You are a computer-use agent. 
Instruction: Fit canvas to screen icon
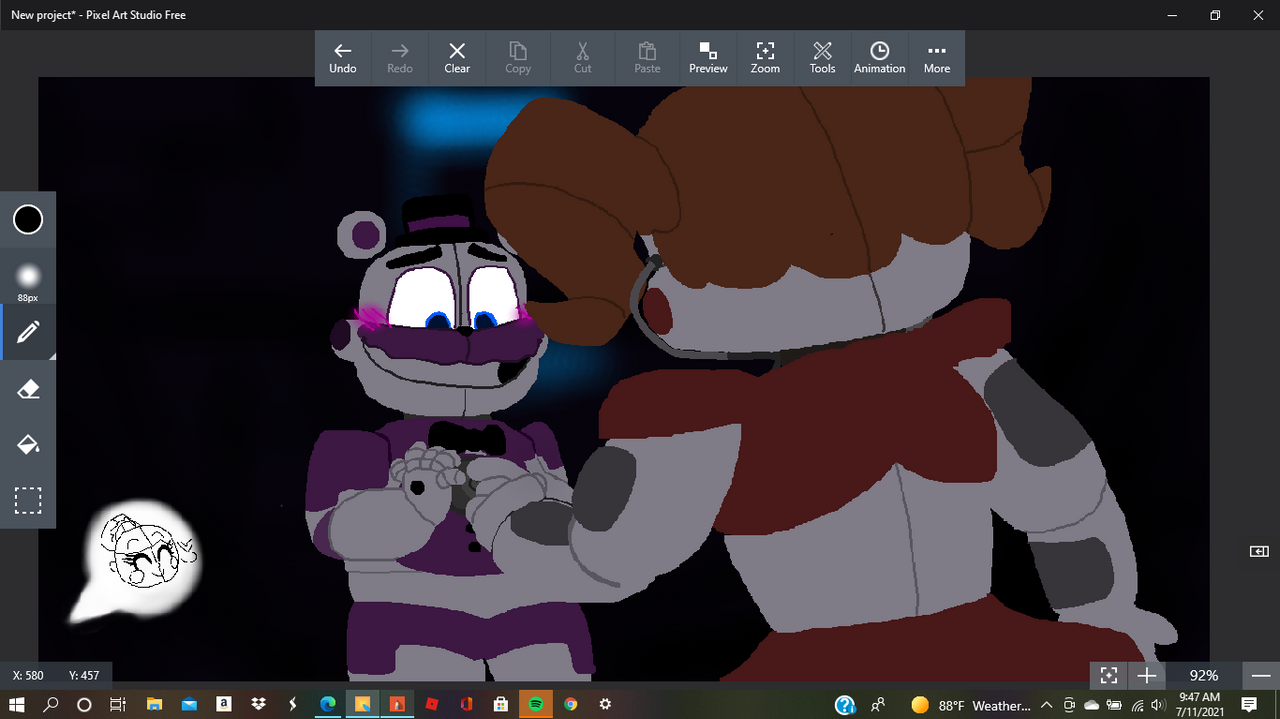tap(1108, 675)
